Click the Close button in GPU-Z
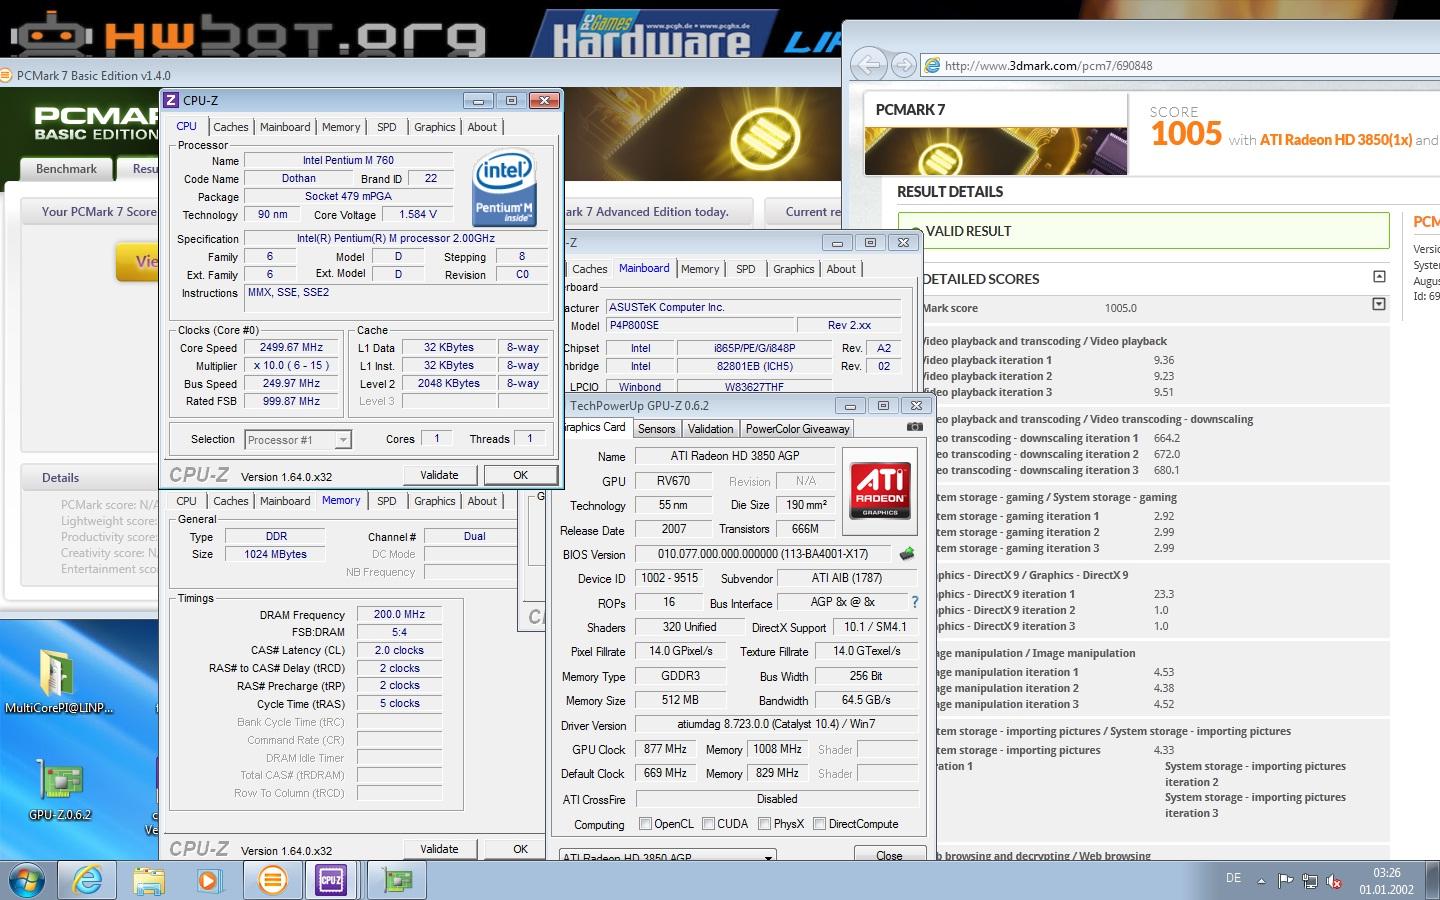Image resolution: width=1440 pixels, height=900 pixels. (x=889, y=855)
